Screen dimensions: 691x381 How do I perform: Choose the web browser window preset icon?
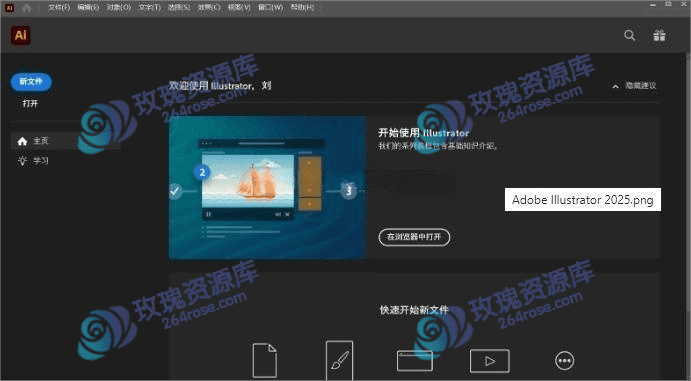click(x=415, y=361)
